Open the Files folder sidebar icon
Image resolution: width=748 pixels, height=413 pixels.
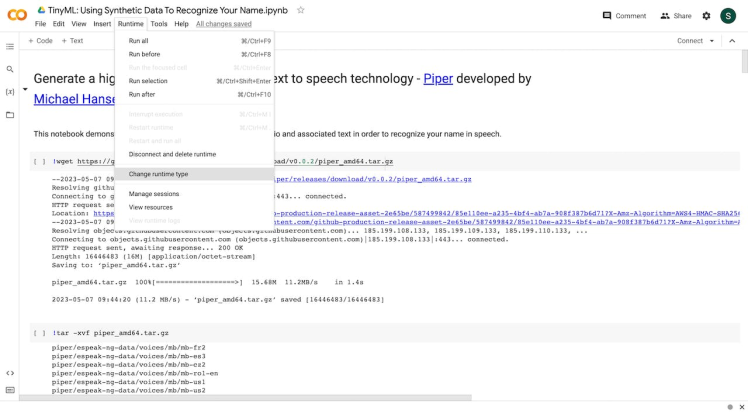(x=10, y=115)
